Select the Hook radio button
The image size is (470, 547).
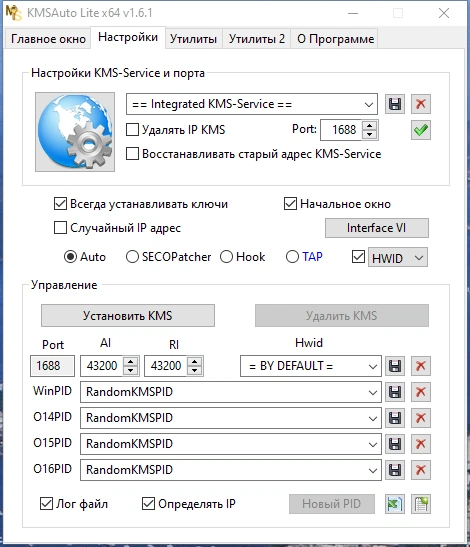pyautogui.click(x=226, y=257)
